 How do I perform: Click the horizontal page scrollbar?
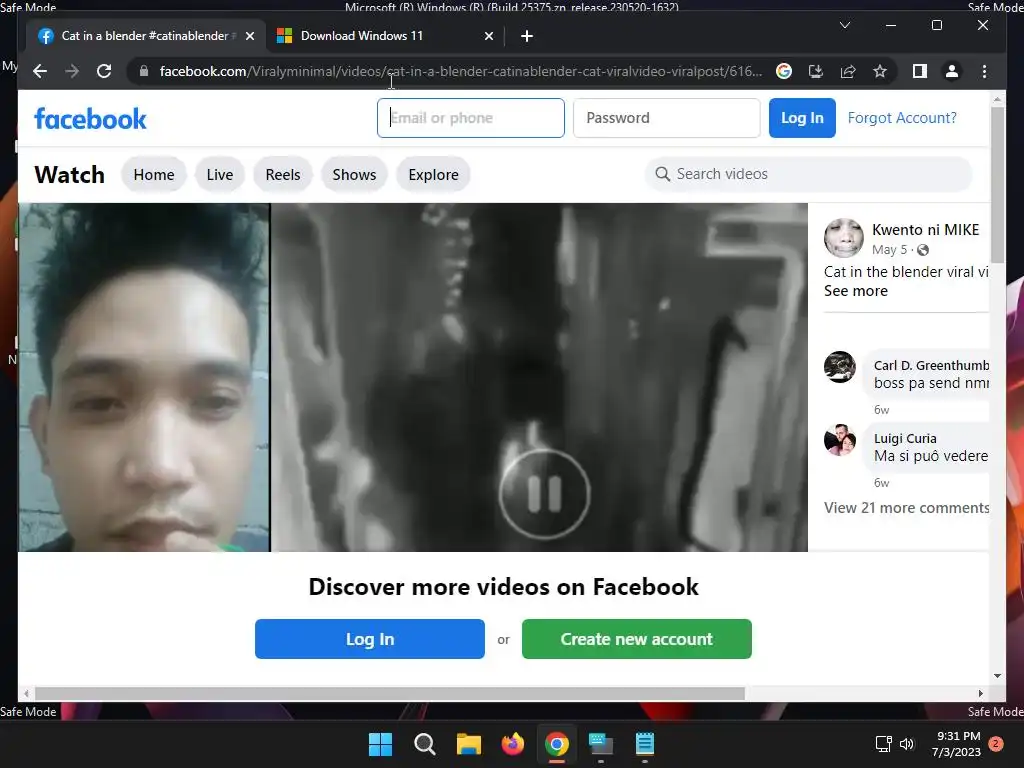[389, 694]
